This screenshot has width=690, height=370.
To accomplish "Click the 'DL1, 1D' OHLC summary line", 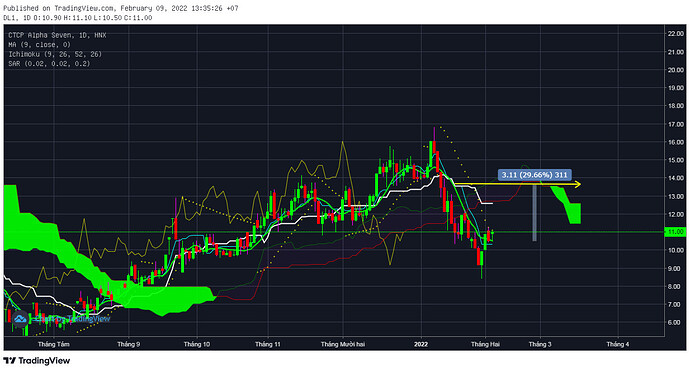I will [x=77, y=18].
